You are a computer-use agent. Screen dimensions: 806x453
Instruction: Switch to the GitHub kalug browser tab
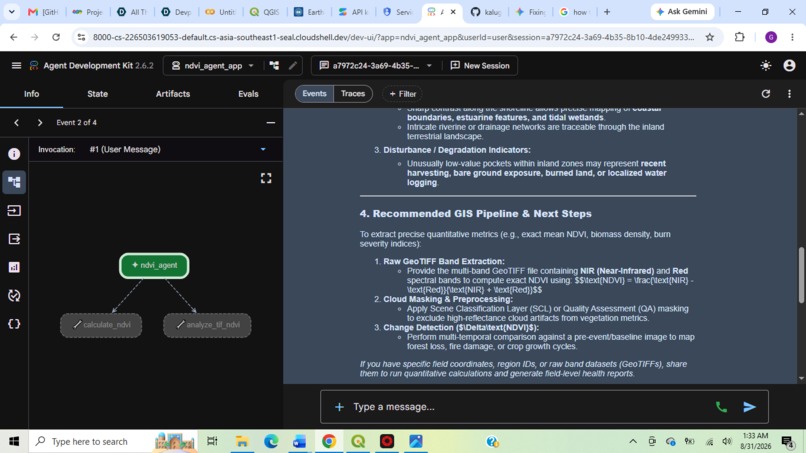486,11
